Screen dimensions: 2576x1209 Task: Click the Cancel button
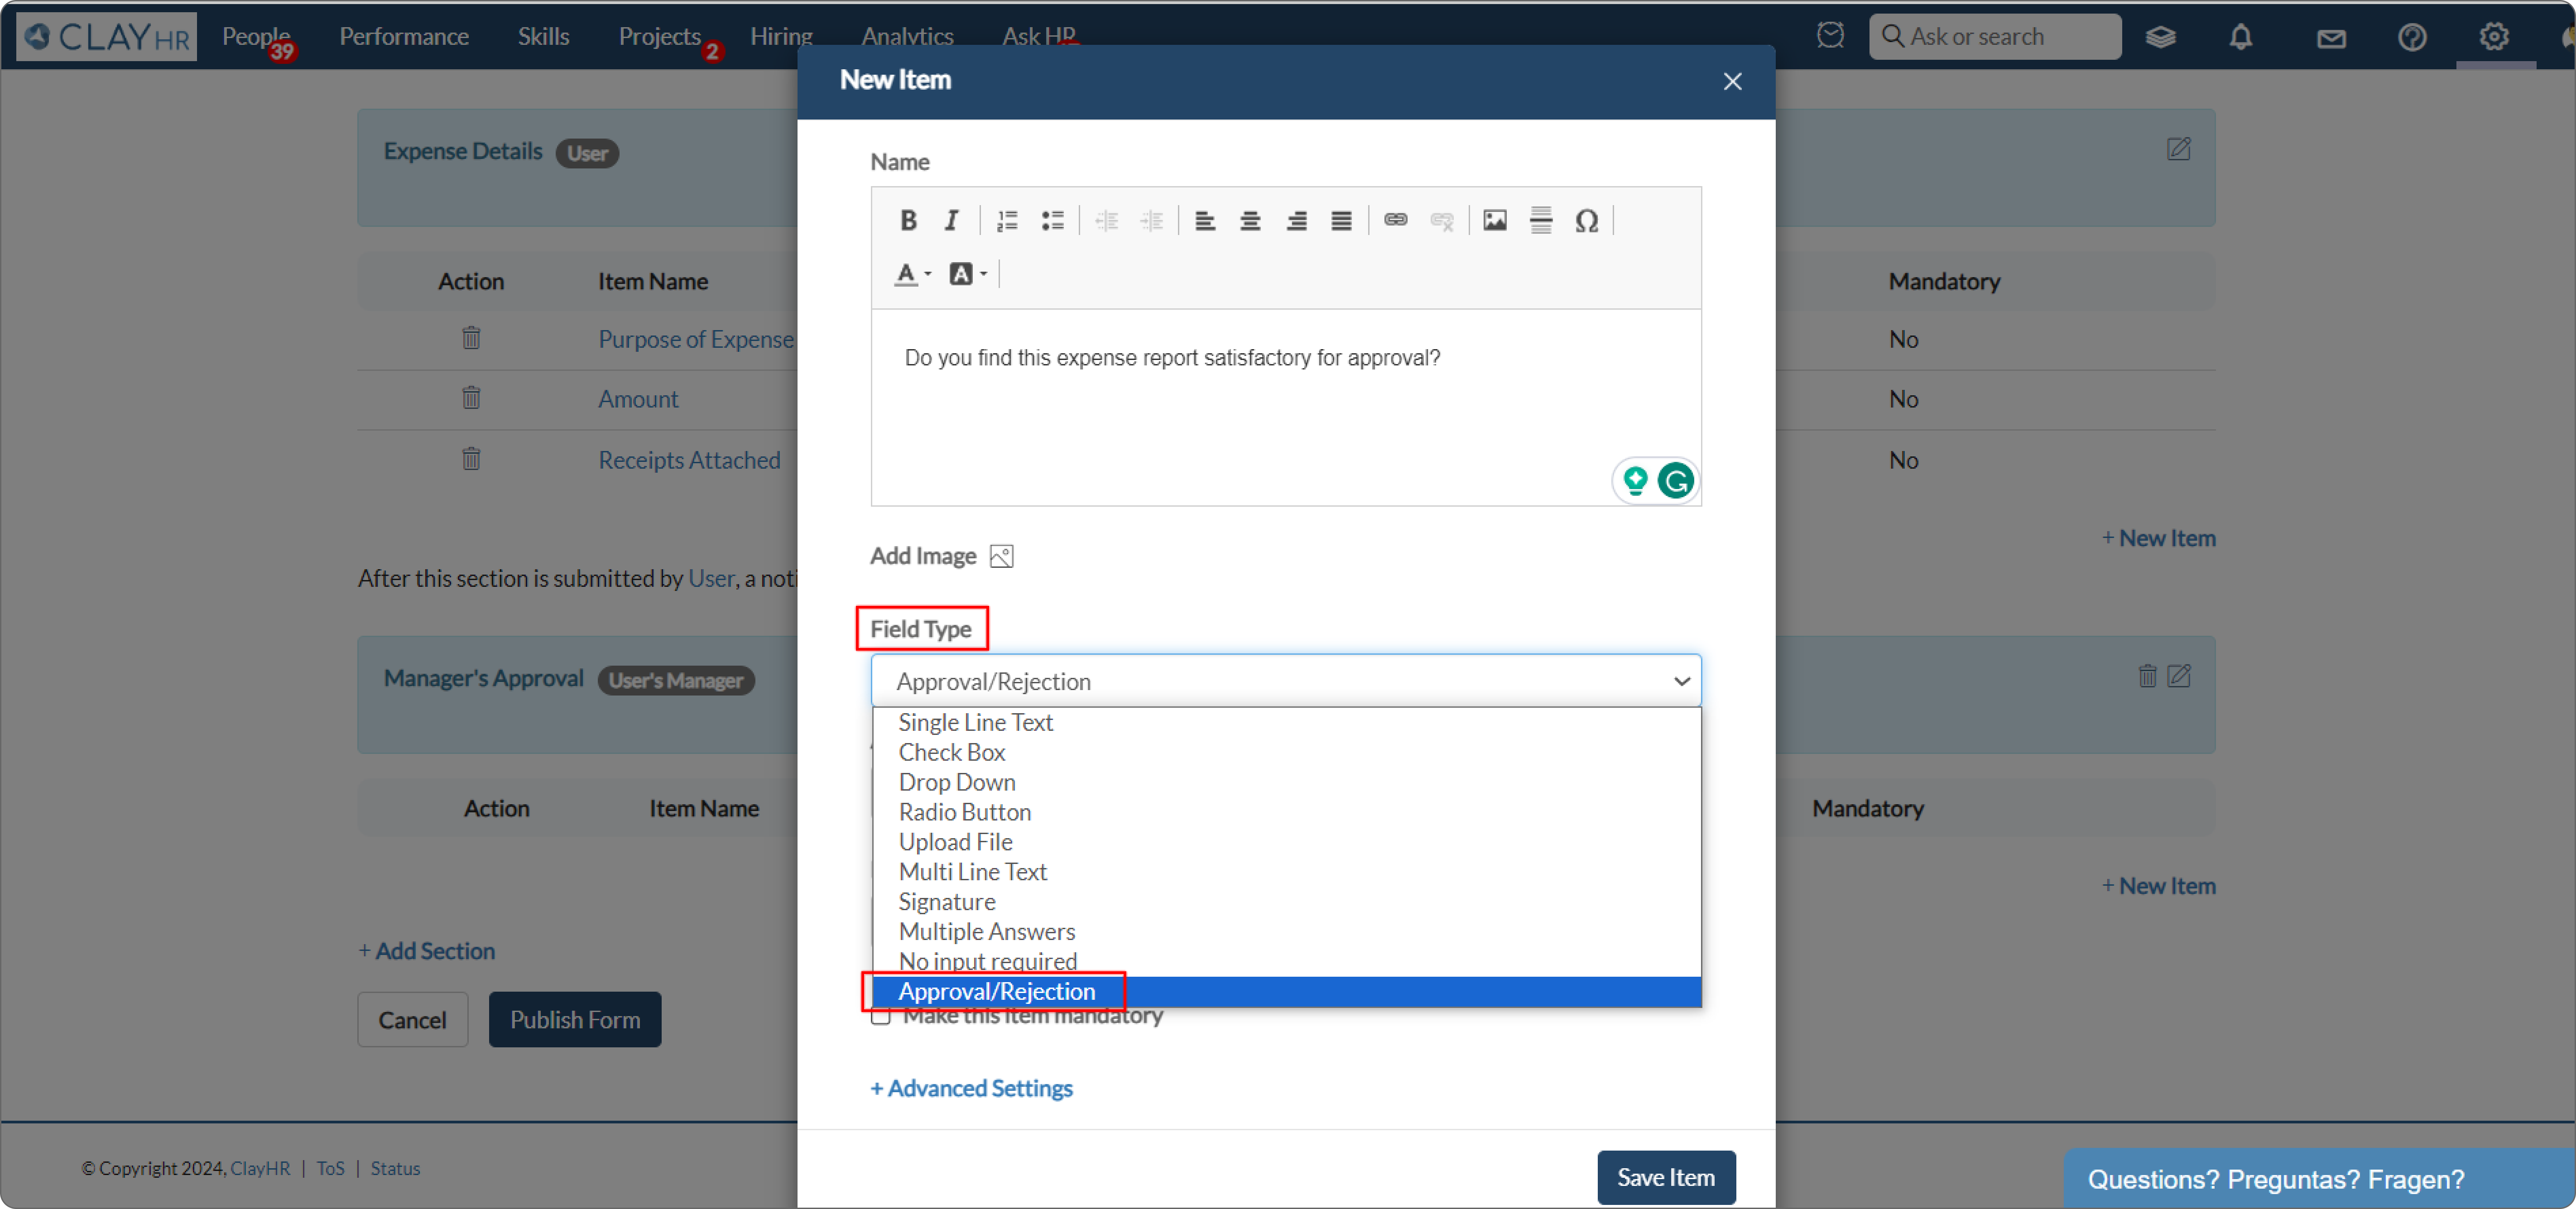click(412, 1020)
